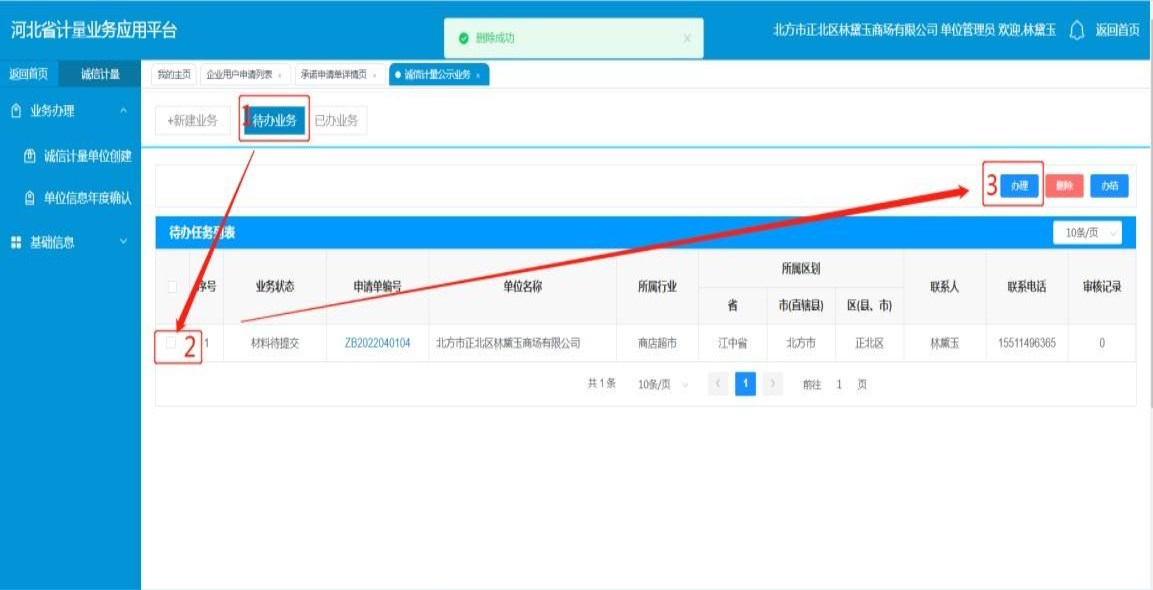Switch to the 已办业务 tab

(336, 121)
